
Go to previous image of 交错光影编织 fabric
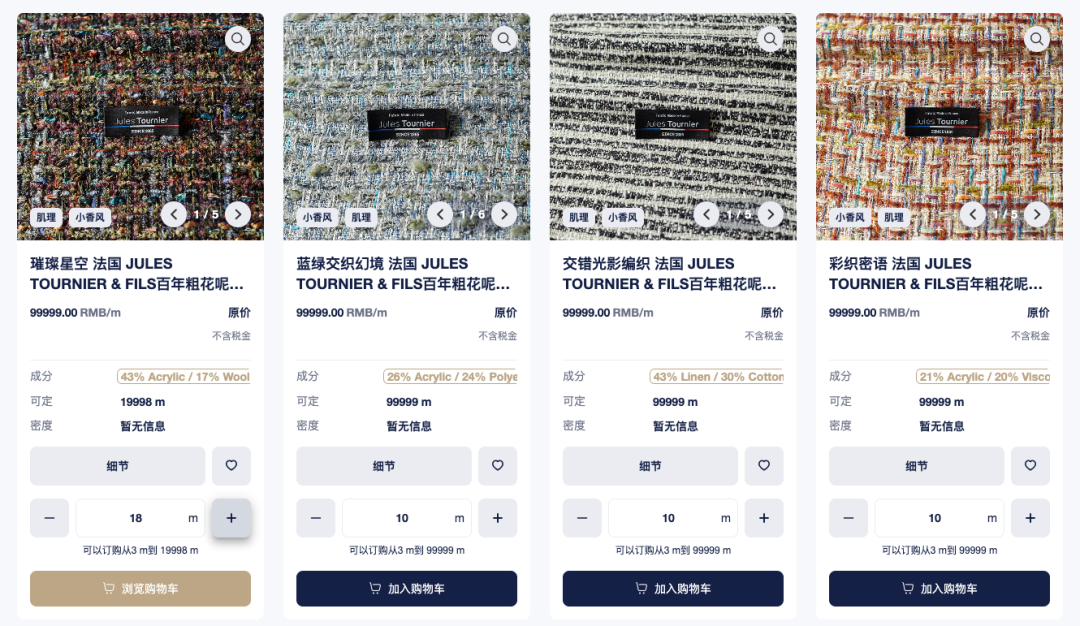click(x=706, y=214)
